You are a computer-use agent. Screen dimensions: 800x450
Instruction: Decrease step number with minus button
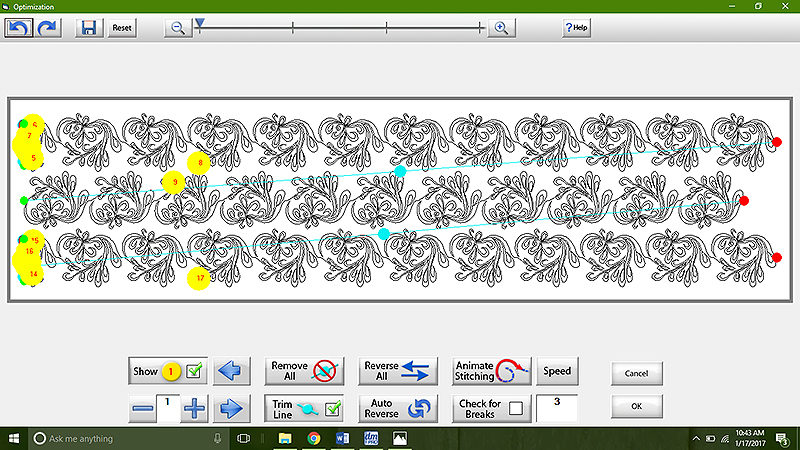[x=143, y=408]
